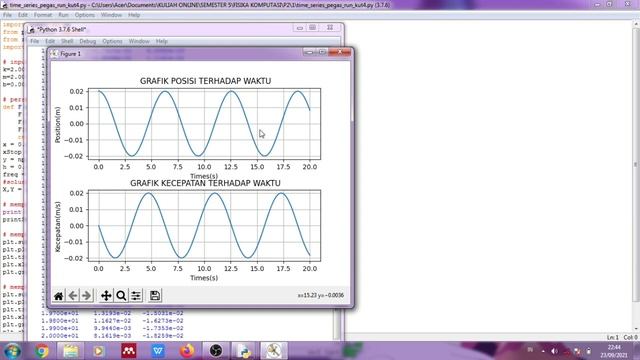Image resolution: width=640 pixels, height=360 pixels.
Task: Open the media player taskbar icon
Action: (x=98, y=351)
